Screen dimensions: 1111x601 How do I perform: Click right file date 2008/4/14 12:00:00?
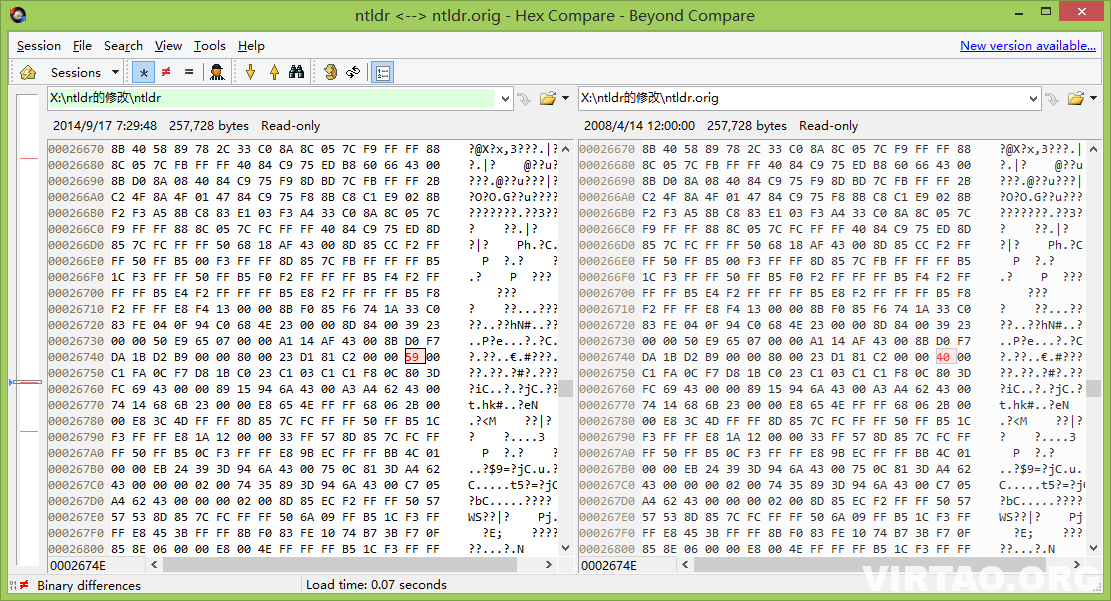click(639, 125)
